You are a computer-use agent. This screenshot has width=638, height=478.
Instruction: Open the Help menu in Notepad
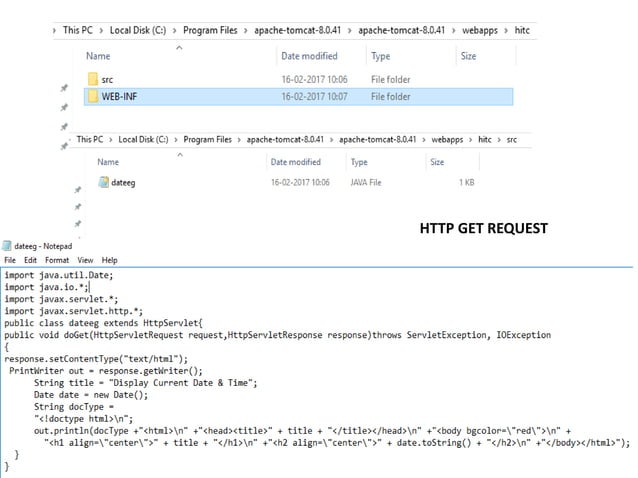coord(109,260)
